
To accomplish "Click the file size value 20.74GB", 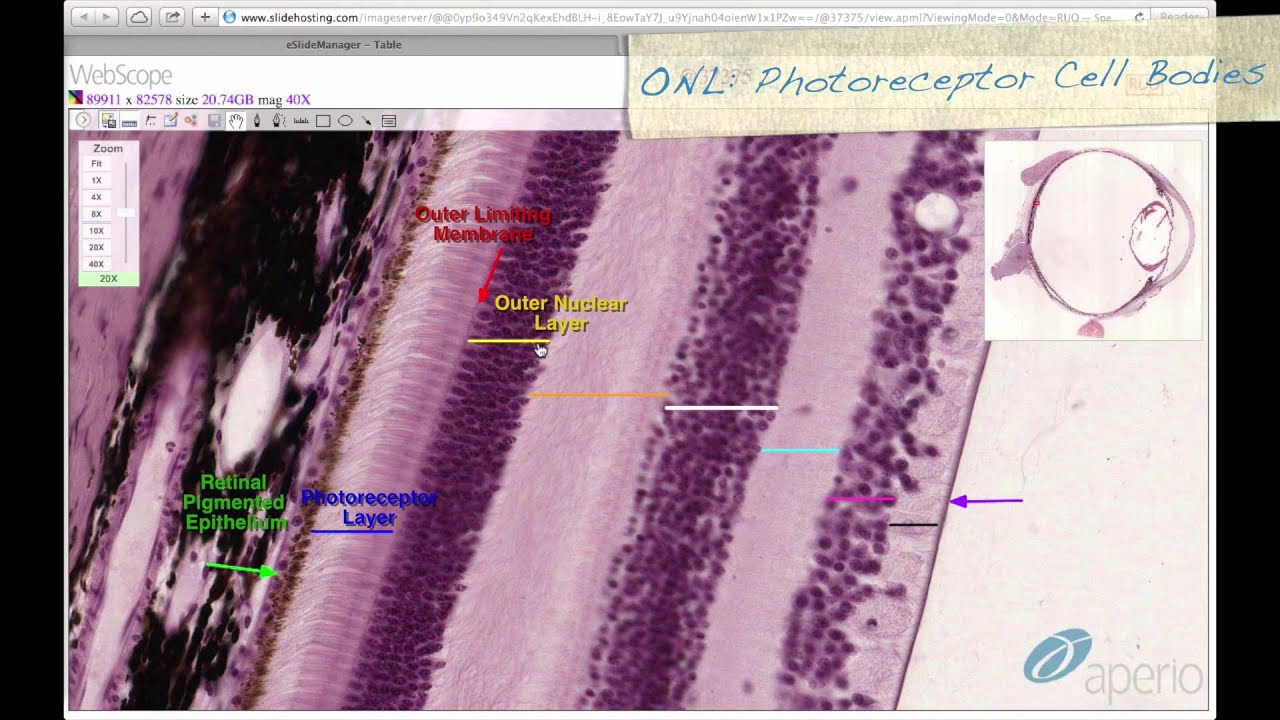I will (228, 100).
